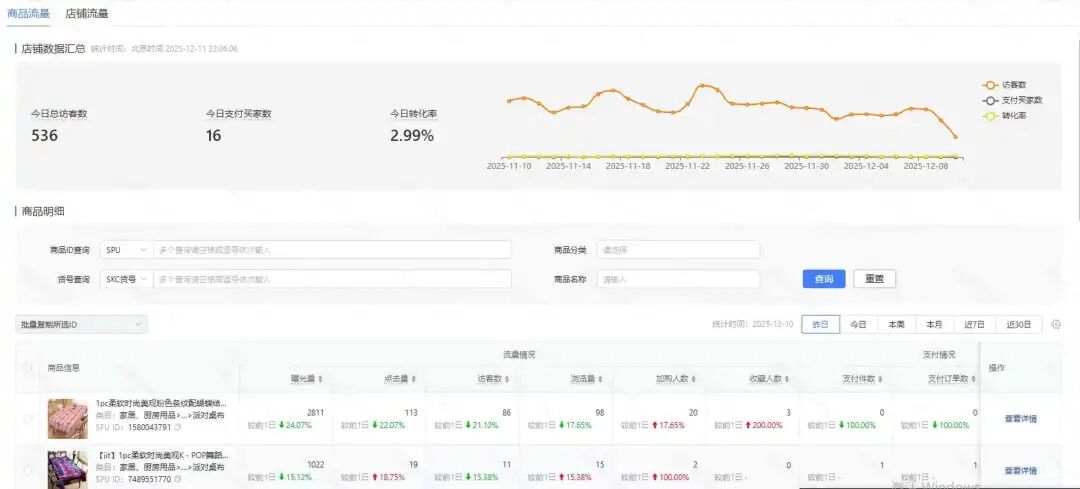Copy SPU ID 1580043791 with the copy icon
This screenshot has height=489, width=1080.
click(178, 427)
